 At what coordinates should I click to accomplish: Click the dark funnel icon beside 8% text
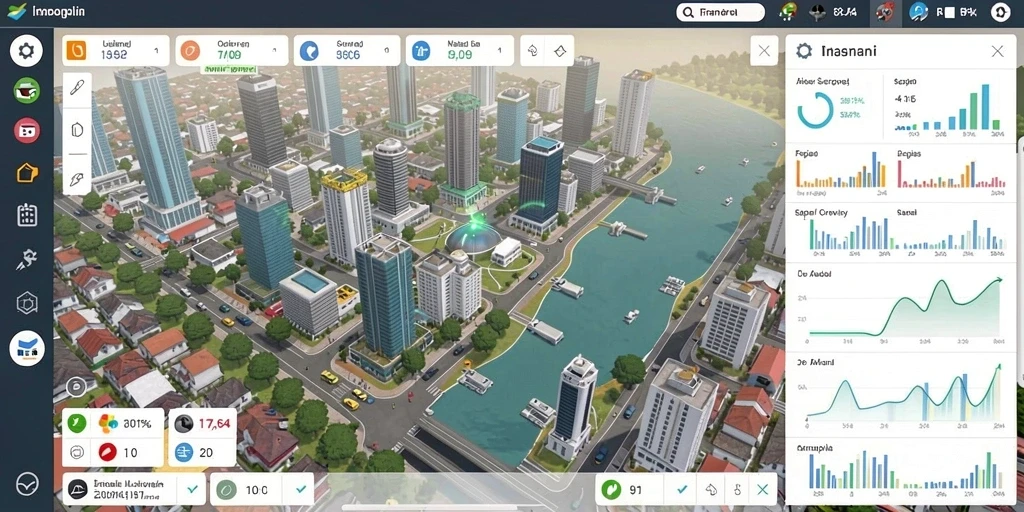818,12
